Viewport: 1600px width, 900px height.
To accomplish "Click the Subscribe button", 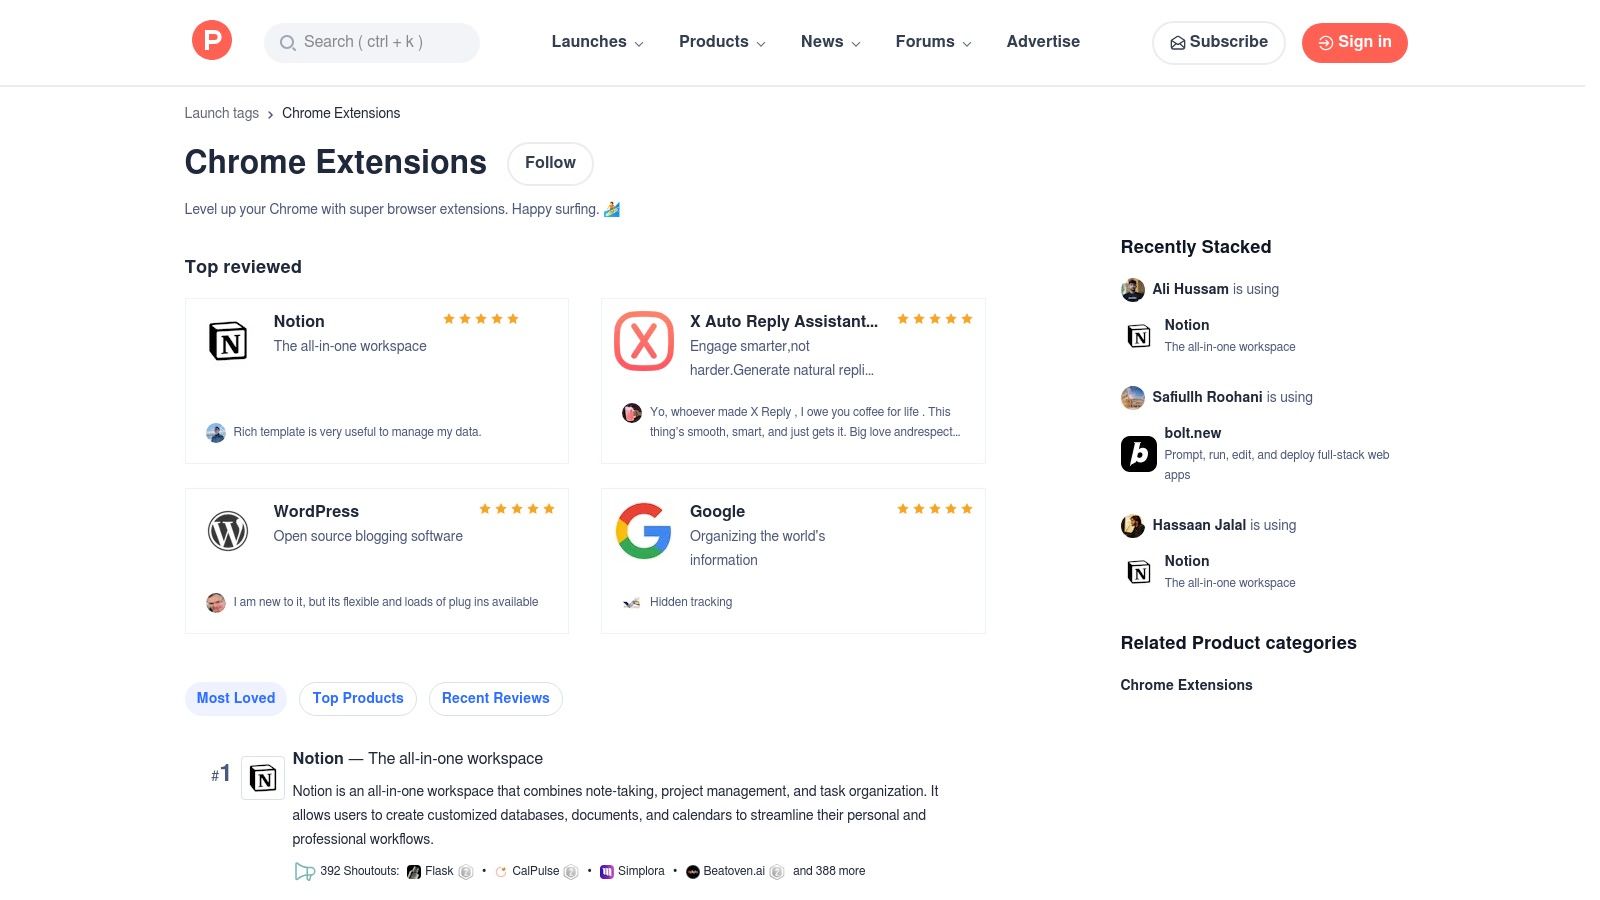I will click(x=1218, y=42).
